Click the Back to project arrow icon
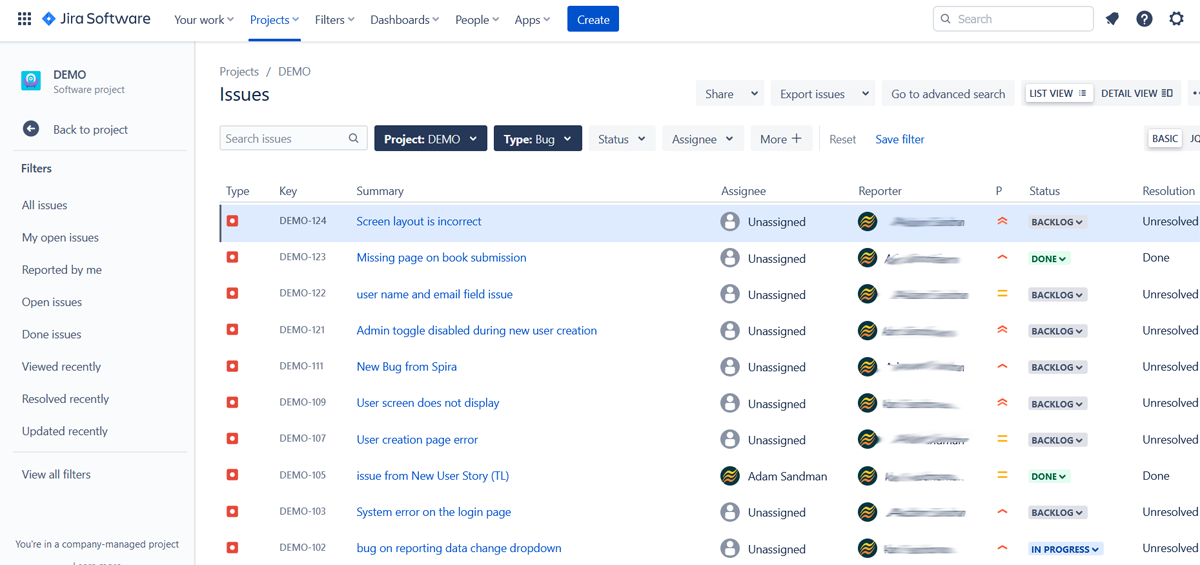 coord(31,129)
